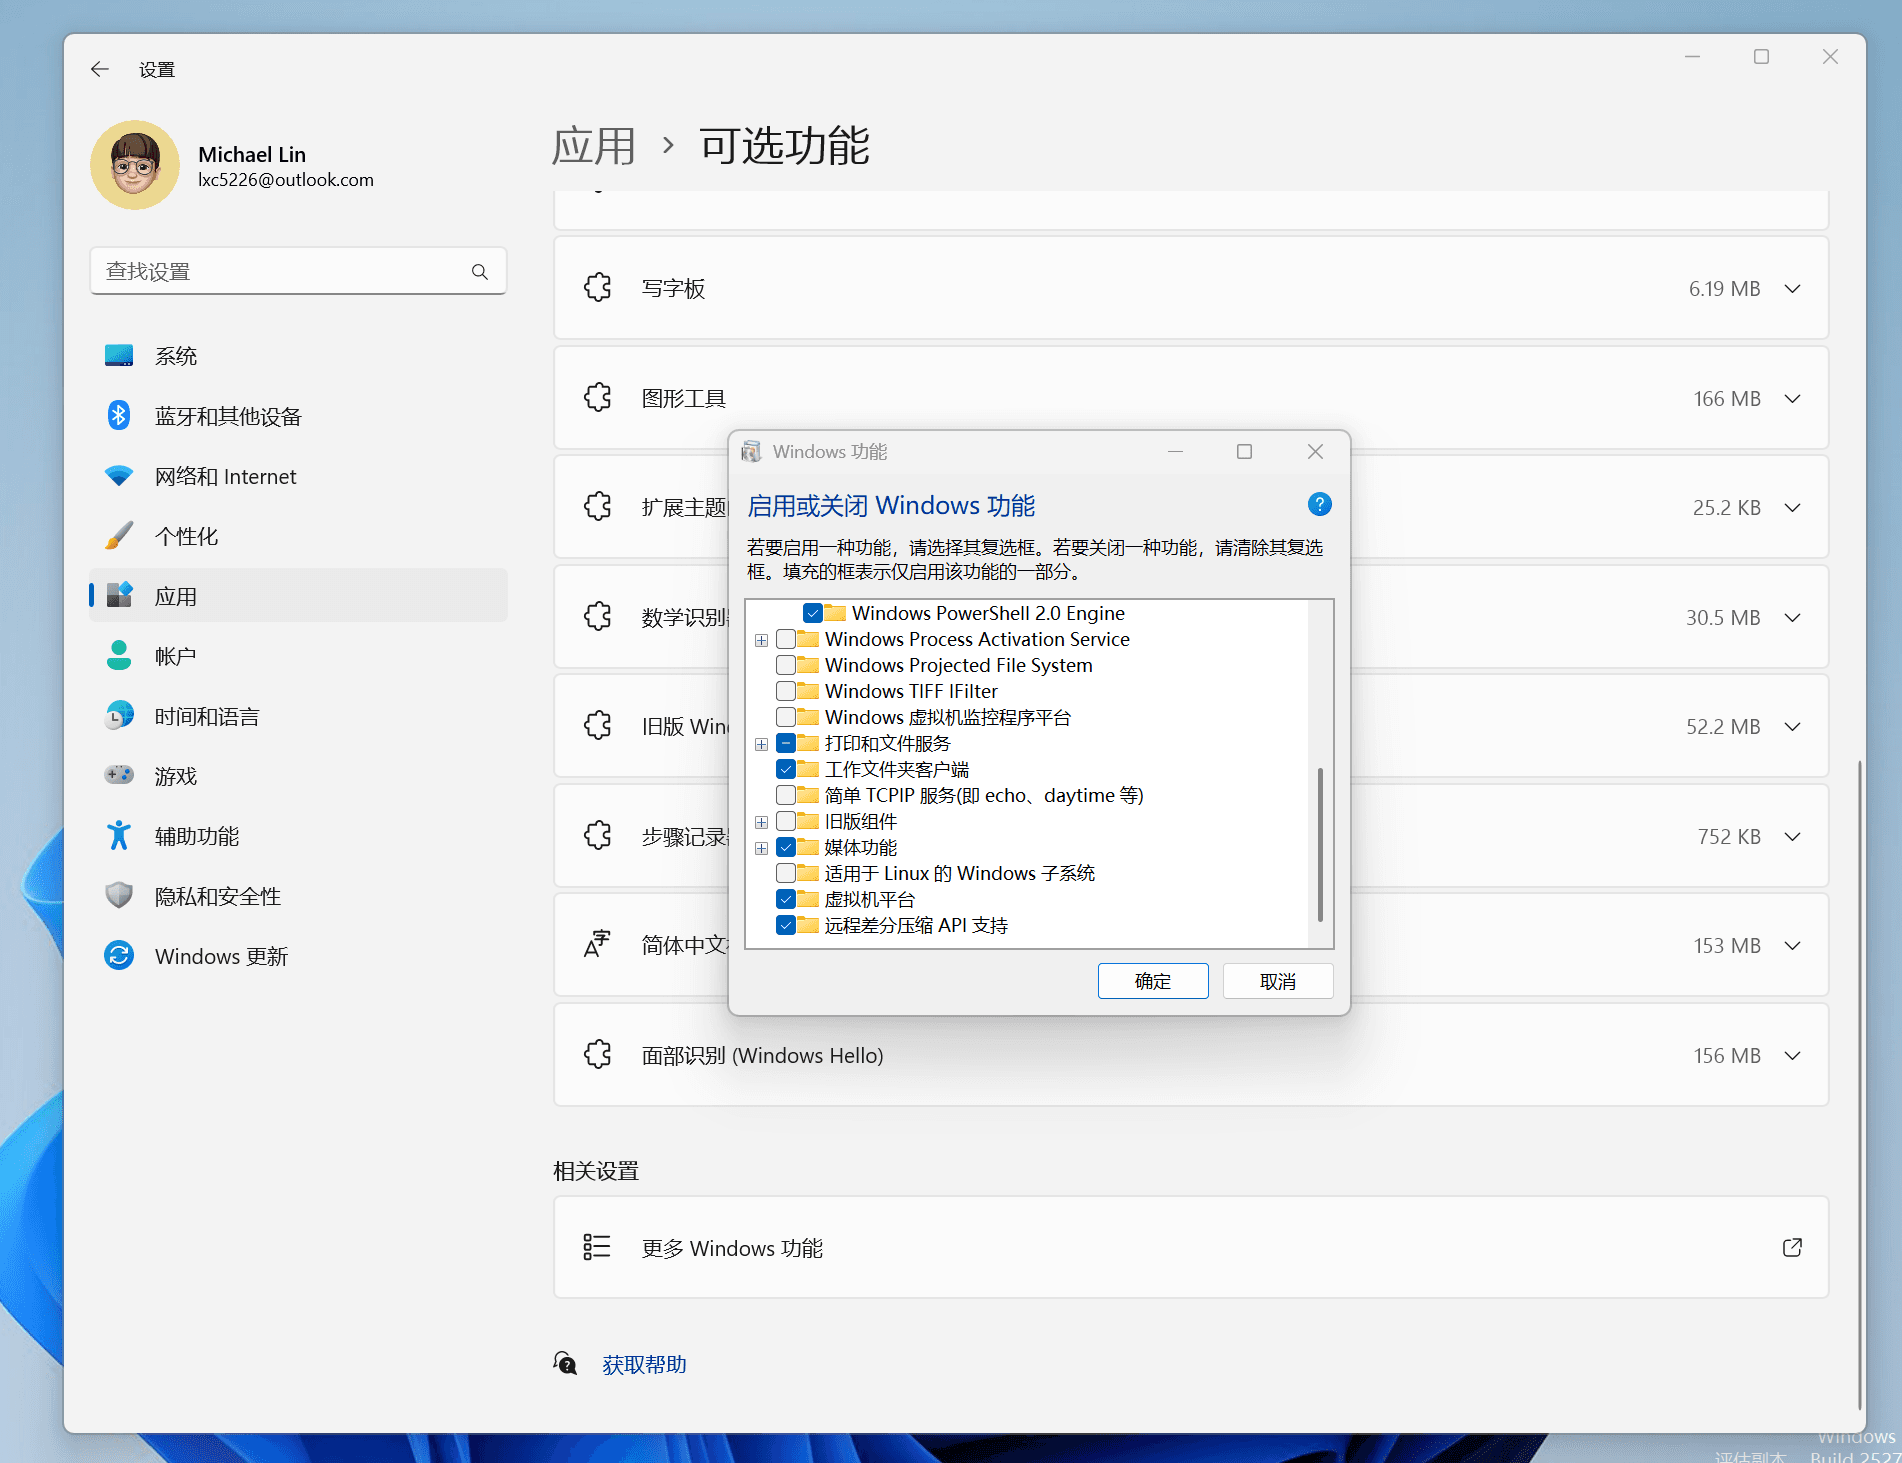The image size is (1902, 1463).
Task: Click the Privacy shield icon
Action: [x=119, y=895]
